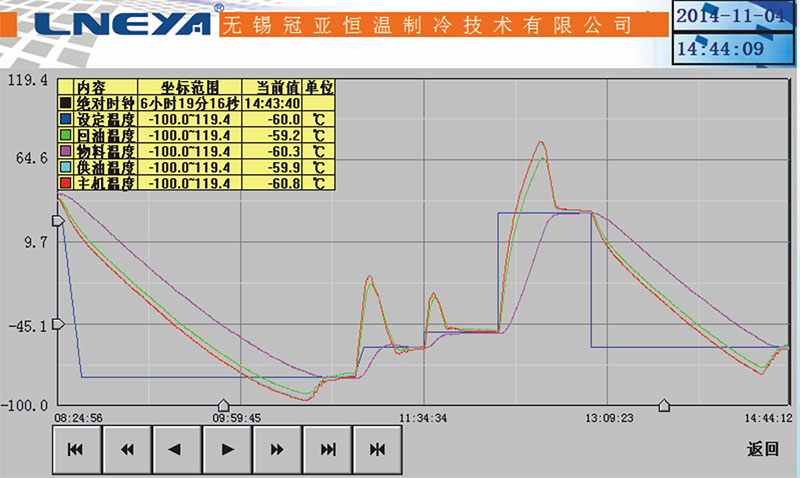Click the last playback button right of skip-to-end
The height and width of the screenshot is (478, 800).
[x=377, y=450]
